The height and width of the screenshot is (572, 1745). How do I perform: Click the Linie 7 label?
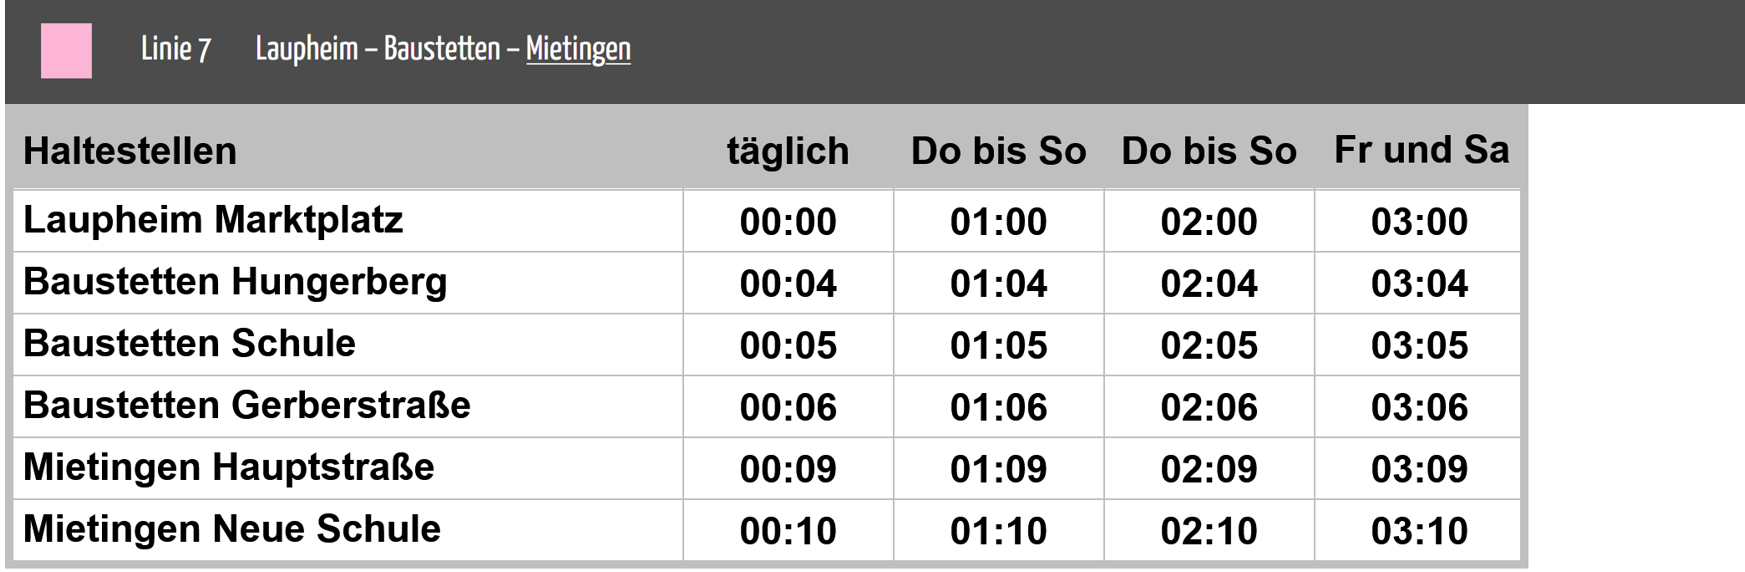(176, 49)
